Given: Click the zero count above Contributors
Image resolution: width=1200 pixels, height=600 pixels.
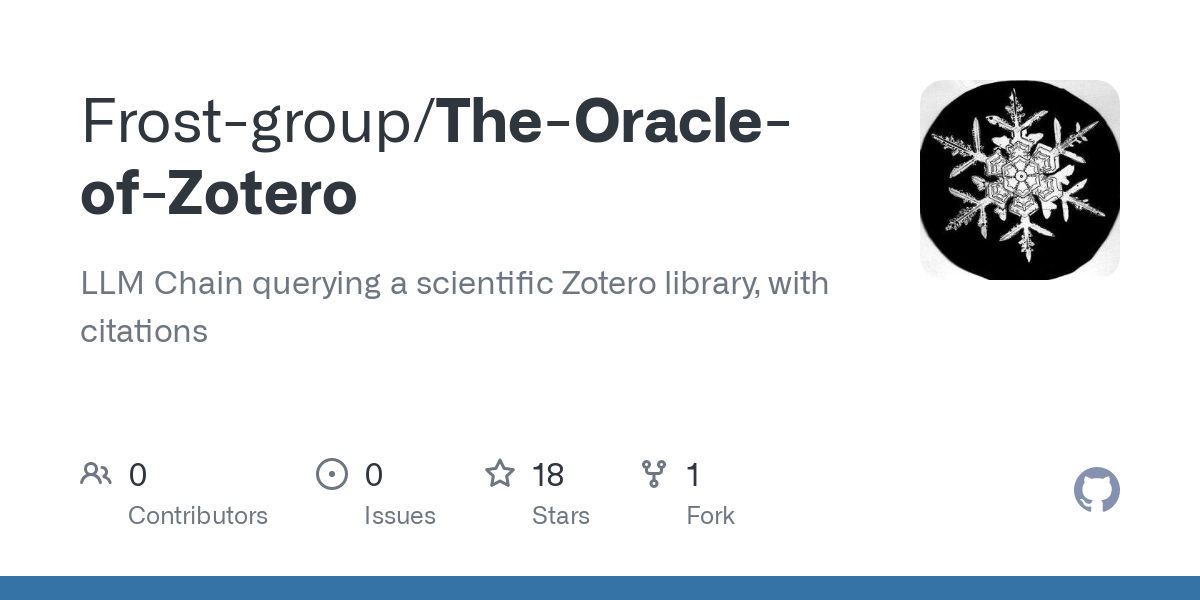Looking at the screenshot, I should [x=138, y=475].
